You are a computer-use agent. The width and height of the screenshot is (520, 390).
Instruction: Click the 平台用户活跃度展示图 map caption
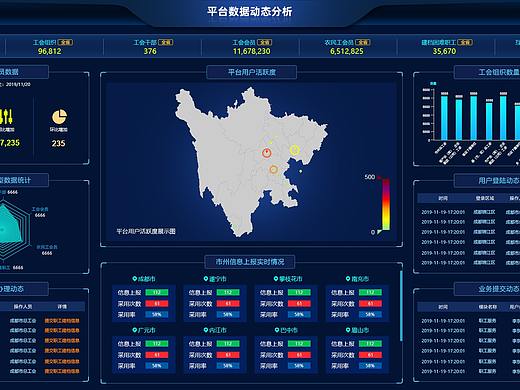coord(146,231)
